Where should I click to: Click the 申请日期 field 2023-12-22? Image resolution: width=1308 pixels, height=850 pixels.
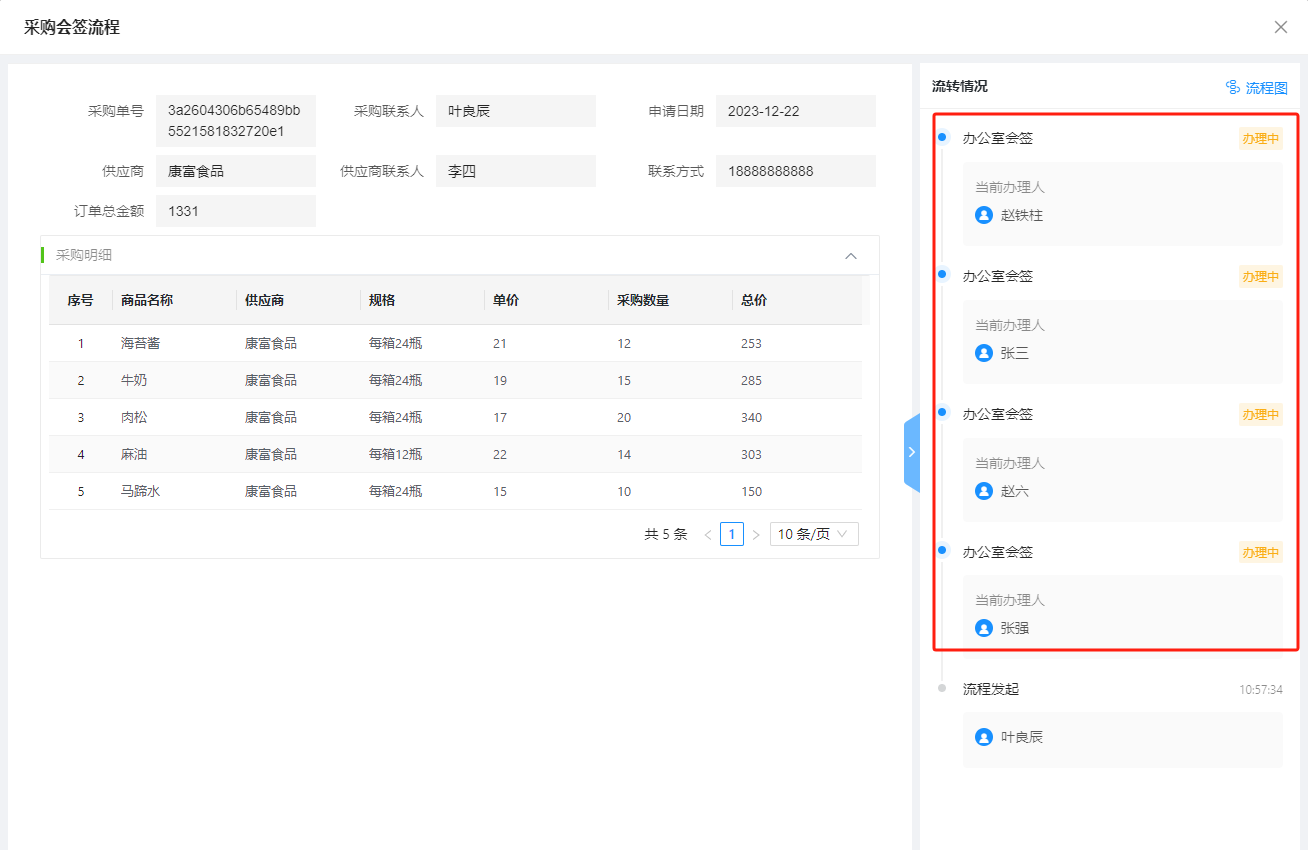click(x=795, y=111)
